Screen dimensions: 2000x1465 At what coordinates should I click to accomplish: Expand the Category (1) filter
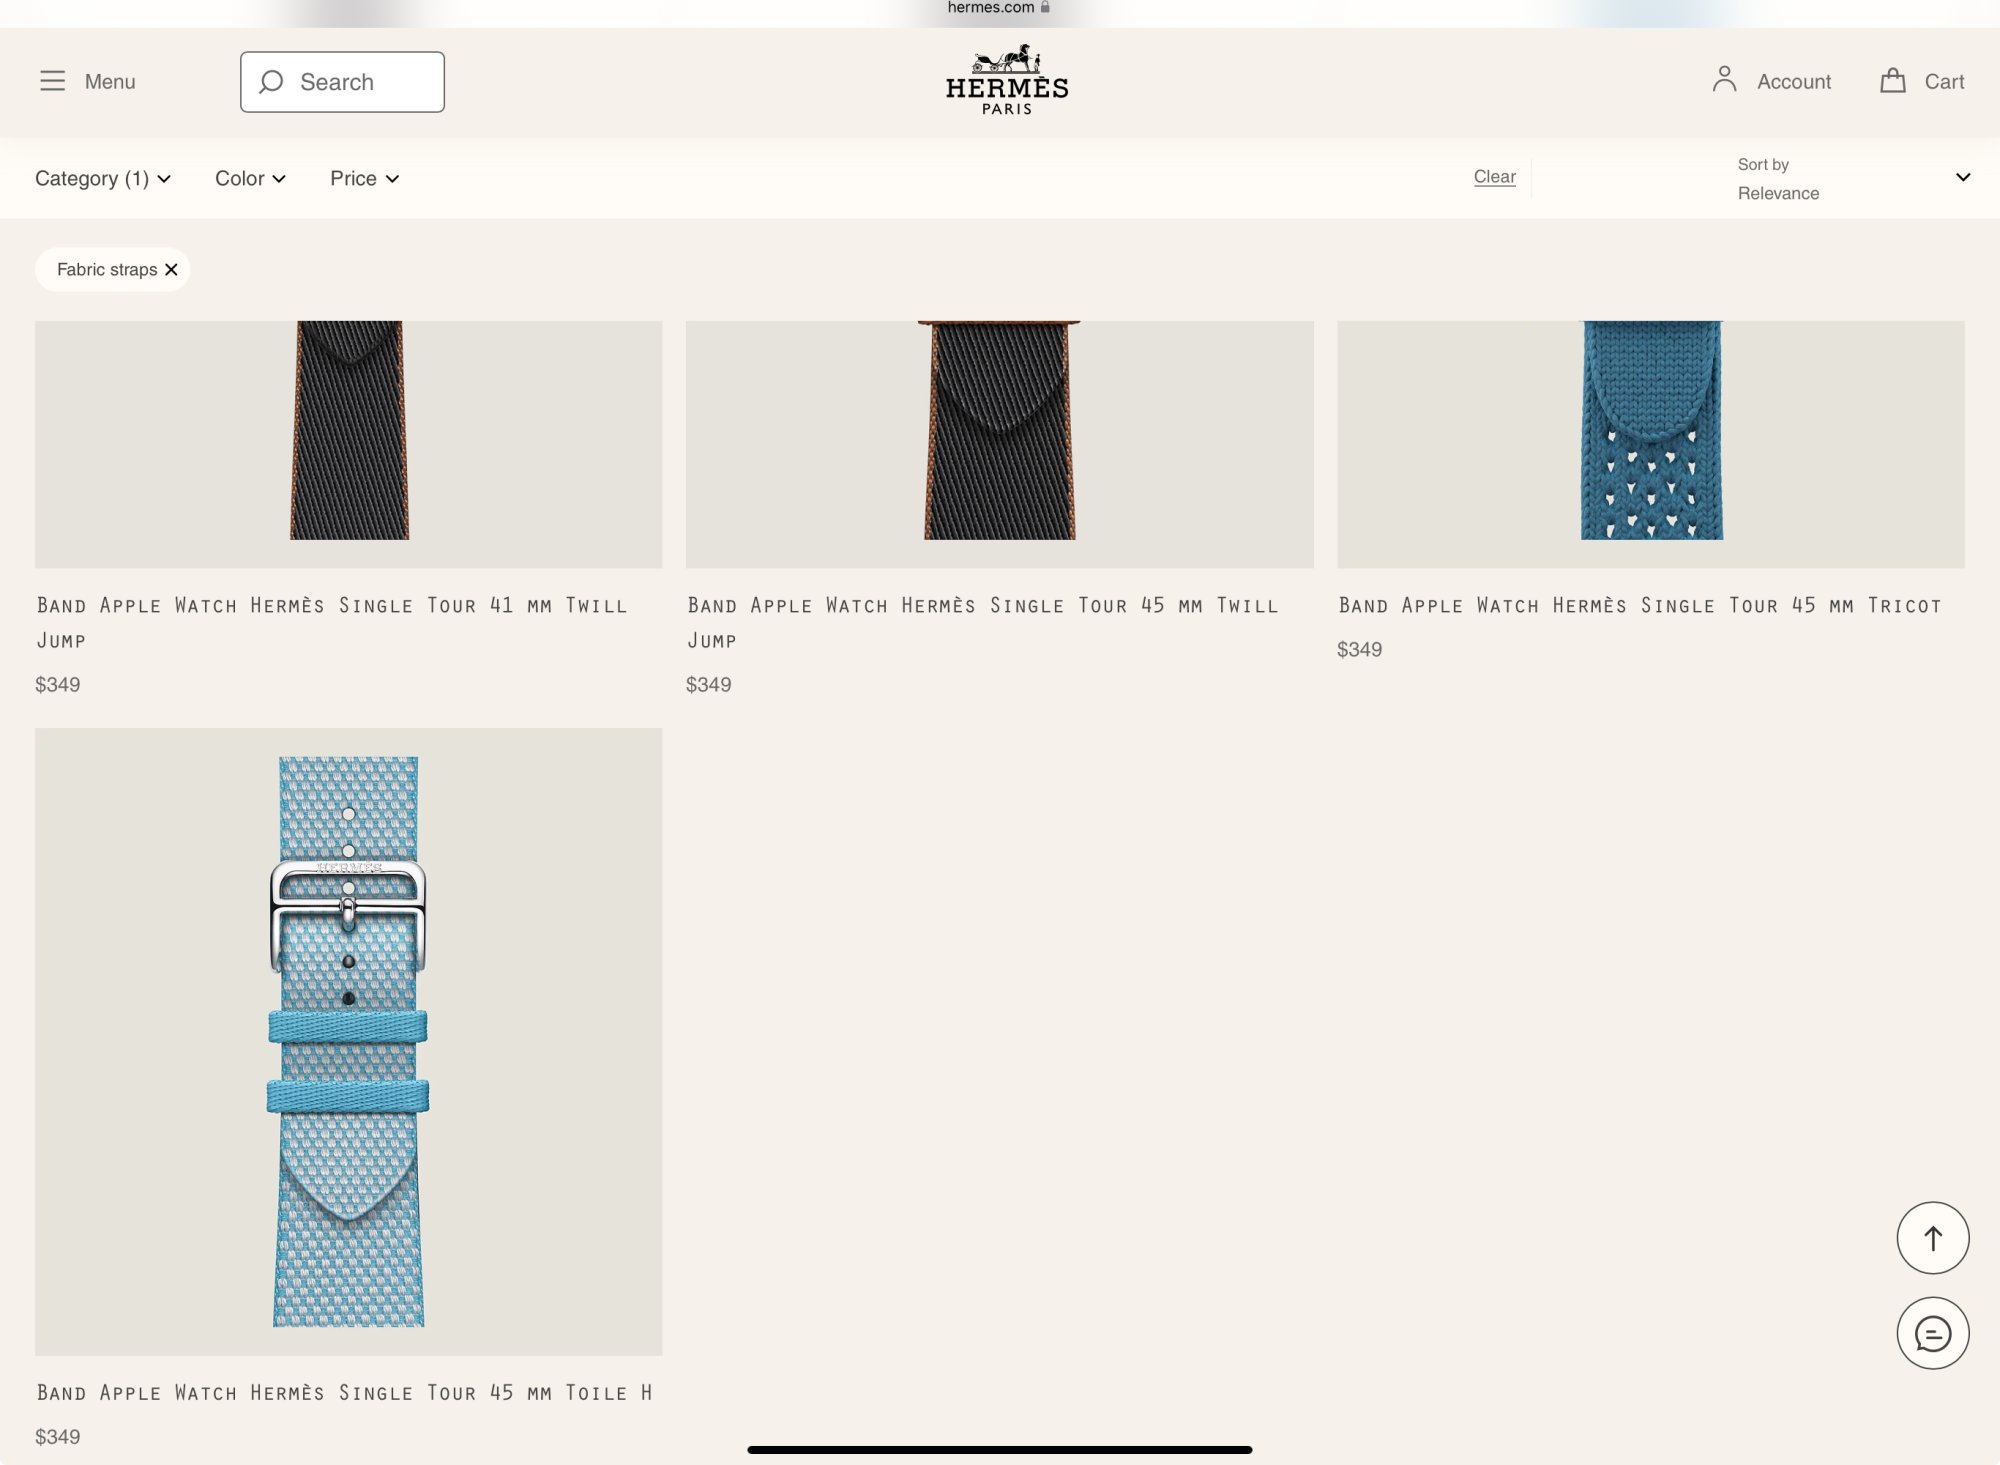tap(102, 178)
